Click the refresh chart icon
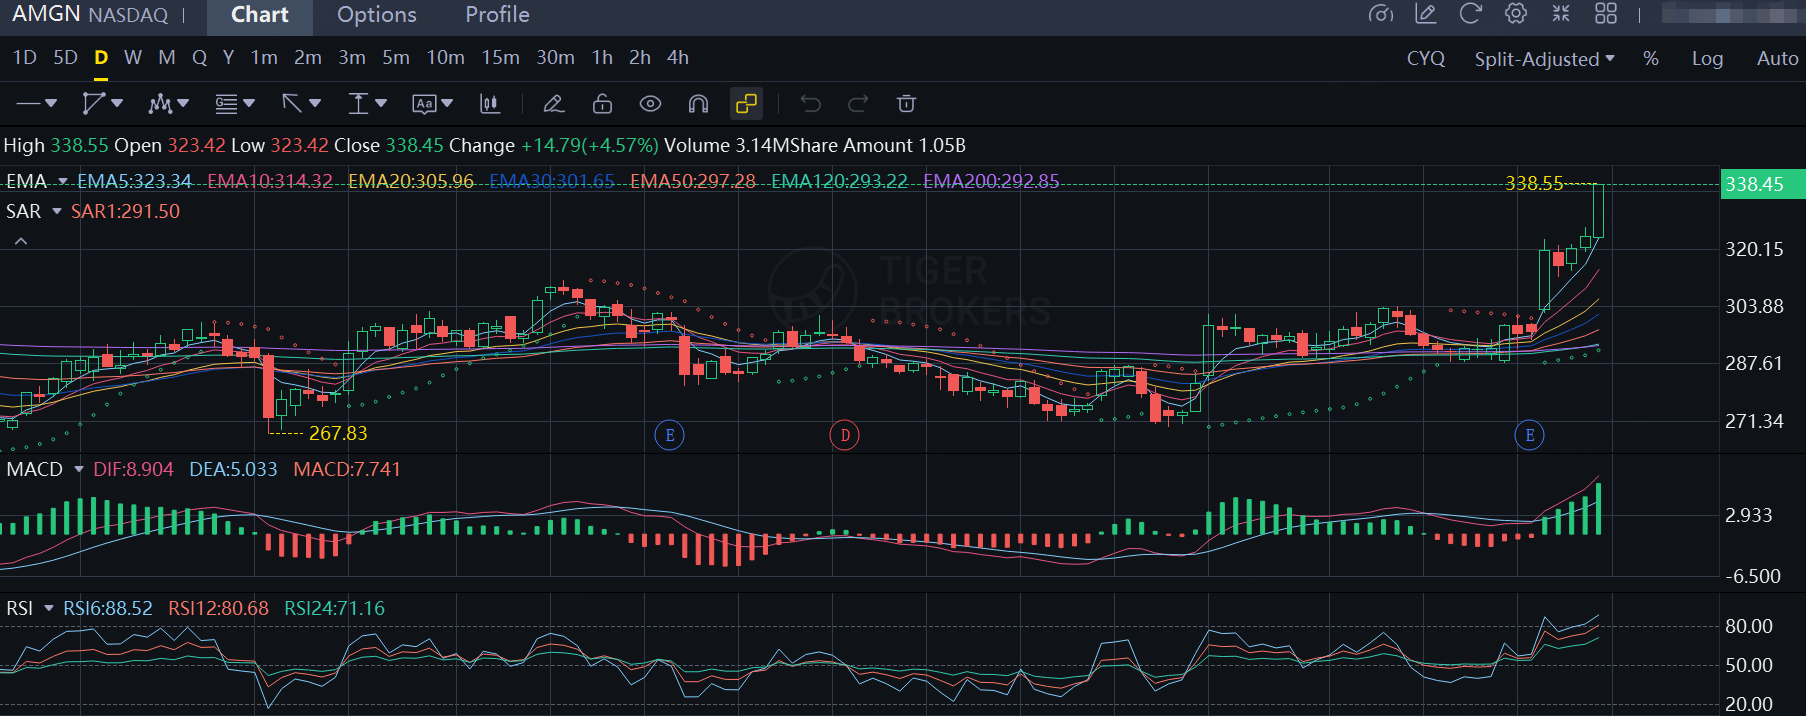 pos(1470,14)
